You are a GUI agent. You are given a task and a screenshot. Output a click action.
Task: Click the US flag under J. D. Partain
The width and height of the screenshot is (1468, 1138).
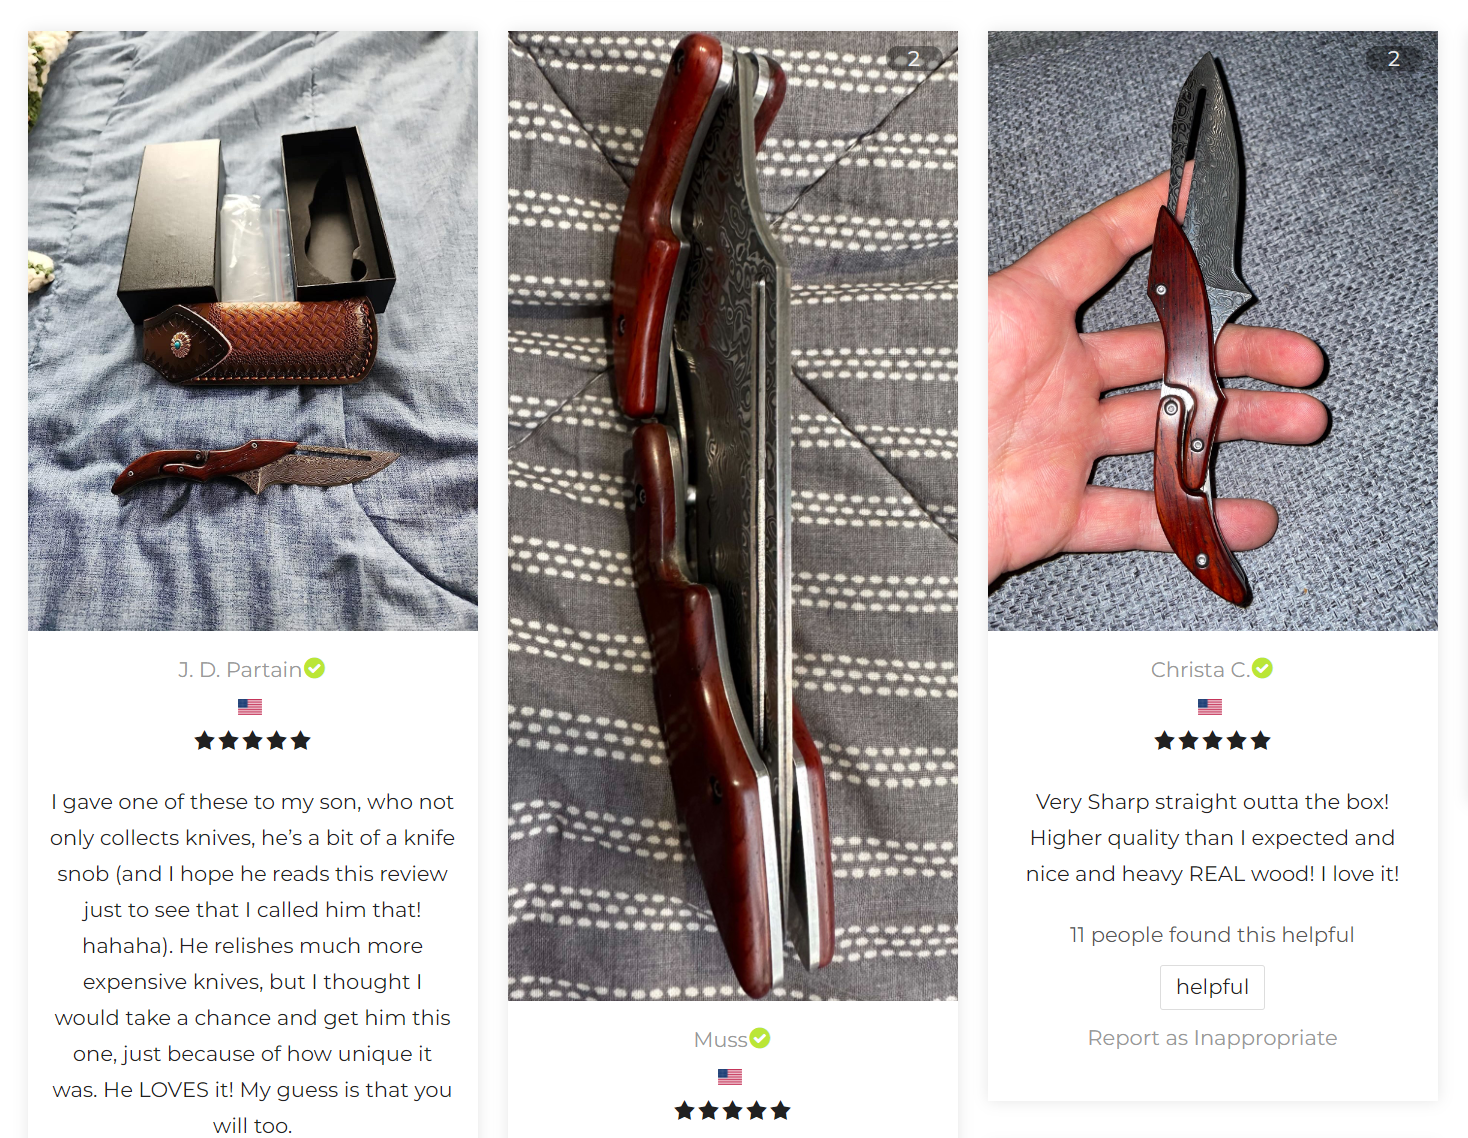pyautogui.click(x=250, y=707)
